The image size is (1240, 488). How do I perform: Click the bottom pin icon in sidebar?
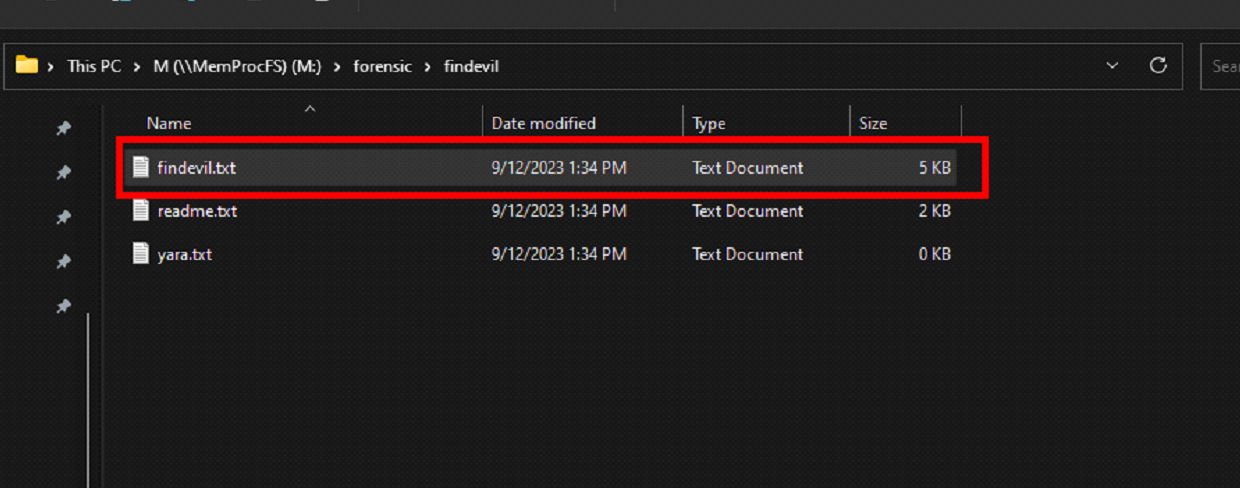coord(63,306)
